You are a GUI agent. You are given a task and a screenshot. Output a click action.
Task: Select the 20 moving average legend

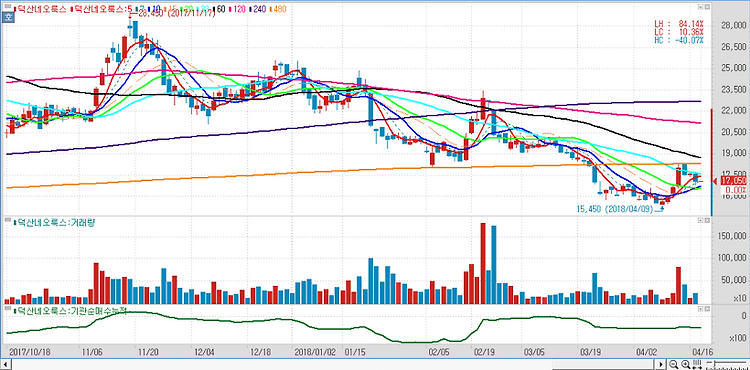[188, 9]
